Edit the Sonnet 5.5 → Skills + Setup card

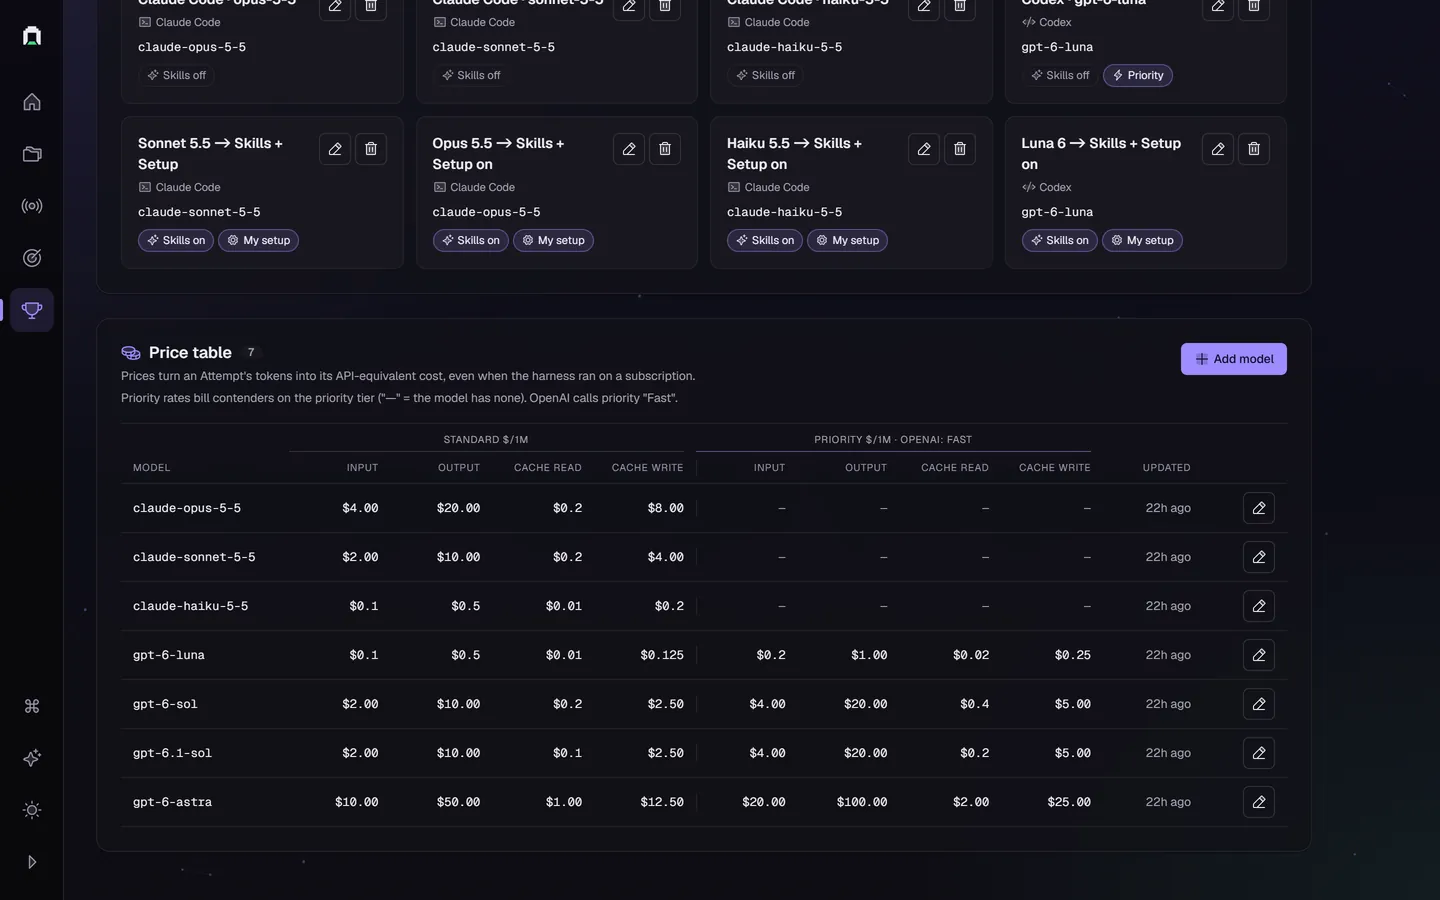(335, 149)
